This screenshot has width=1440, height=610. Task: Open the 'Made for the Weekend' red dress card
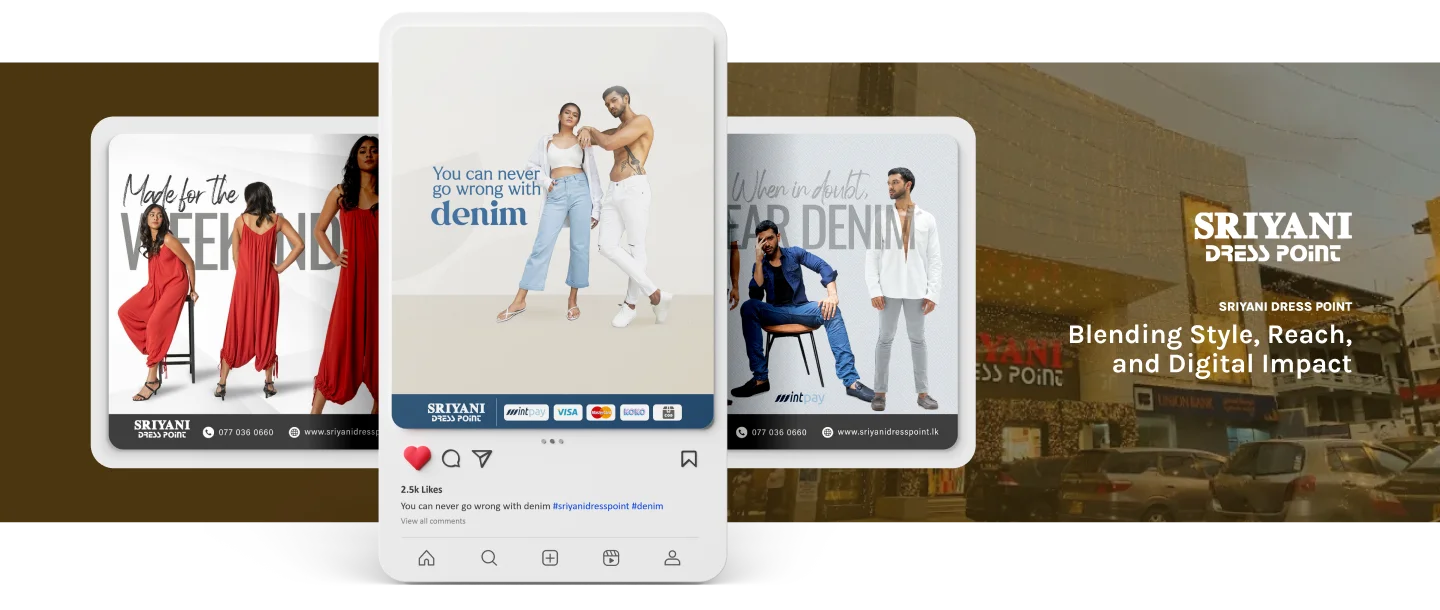click(x=244, y=291)
